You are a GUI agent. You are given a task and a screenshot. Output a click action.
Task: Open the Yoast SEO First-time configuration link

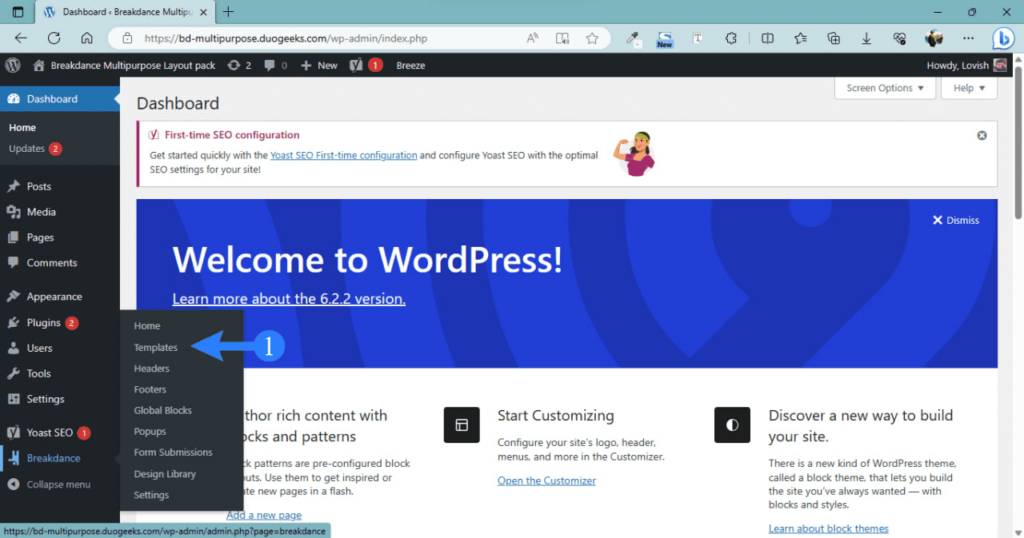344,155
